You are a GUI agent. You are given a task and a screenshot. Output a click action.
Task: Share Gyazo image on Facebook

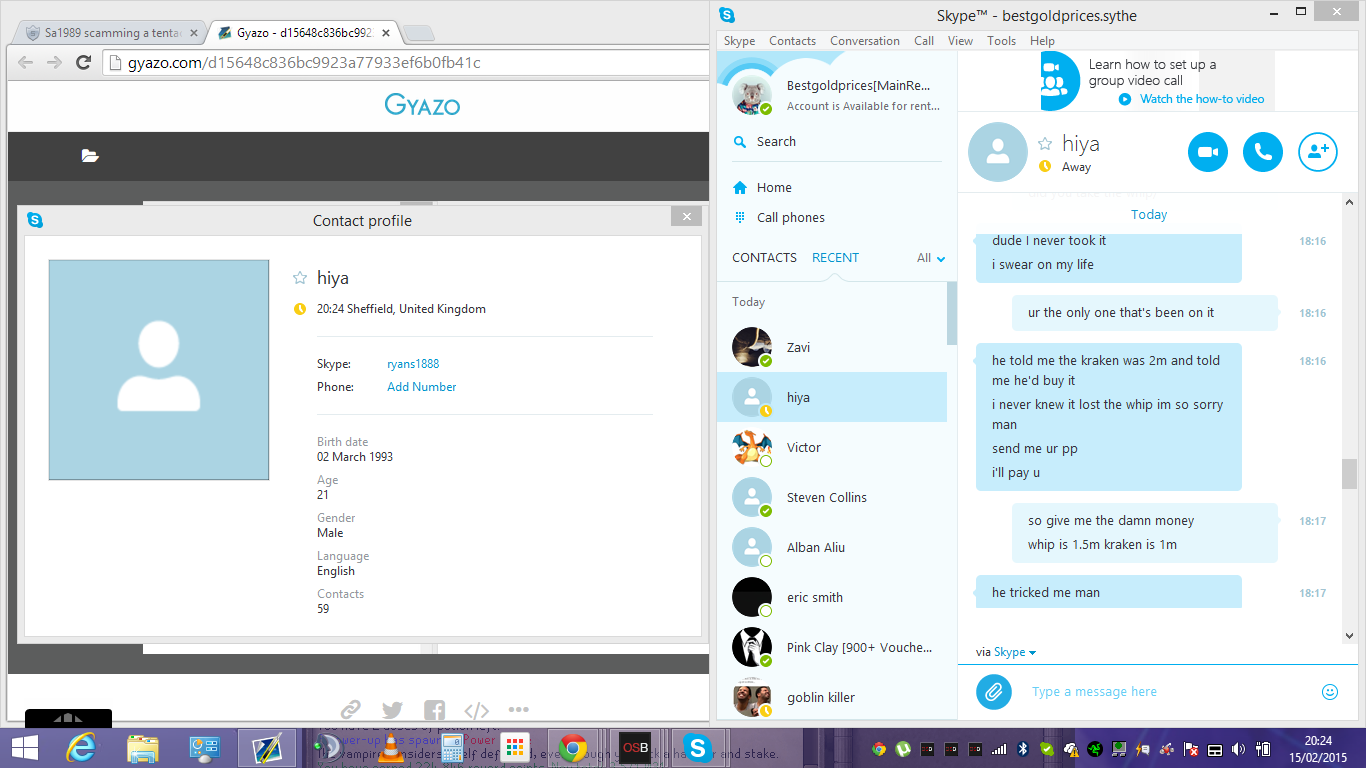pos(434,710)
